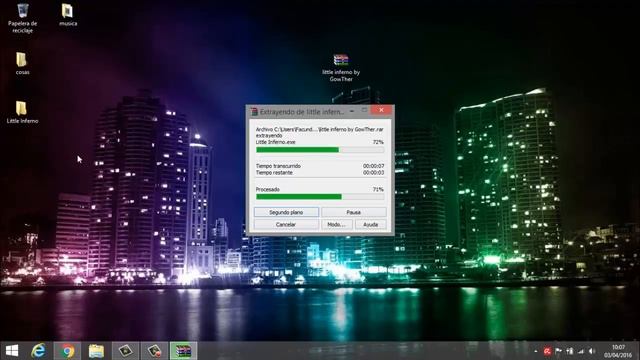This screenshot has height=360, width=640.
Task: Open Google Chrome from taskbar
Action: coord(68,351)
